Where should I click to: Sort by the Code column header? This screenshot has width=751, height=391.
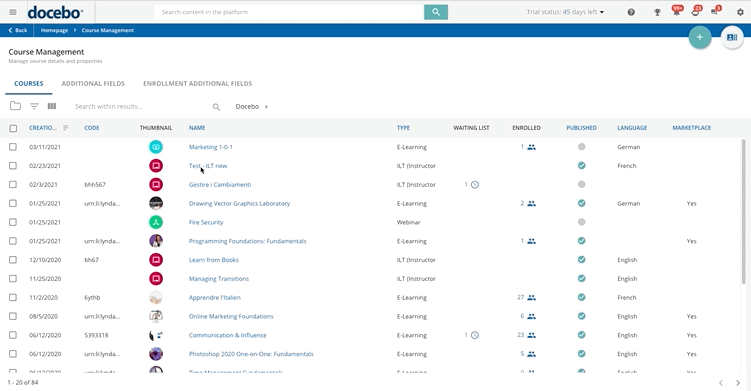(x=92, y=128)
